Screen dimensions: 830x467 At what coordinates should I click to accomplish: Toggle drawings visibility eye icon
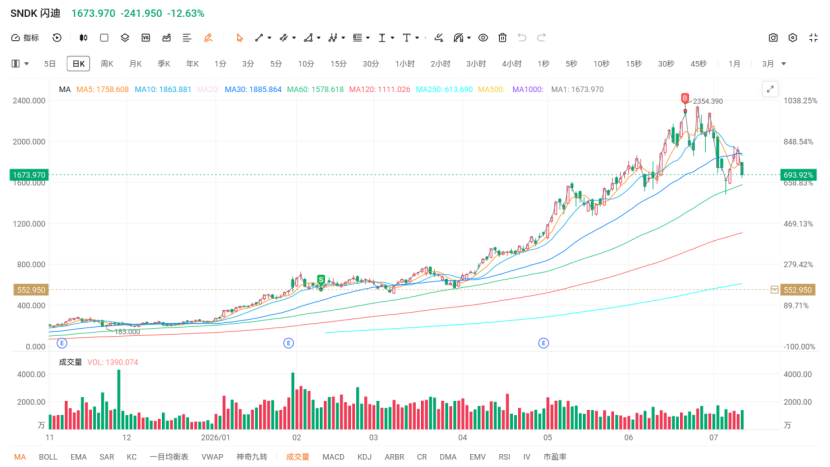point(483,38)
